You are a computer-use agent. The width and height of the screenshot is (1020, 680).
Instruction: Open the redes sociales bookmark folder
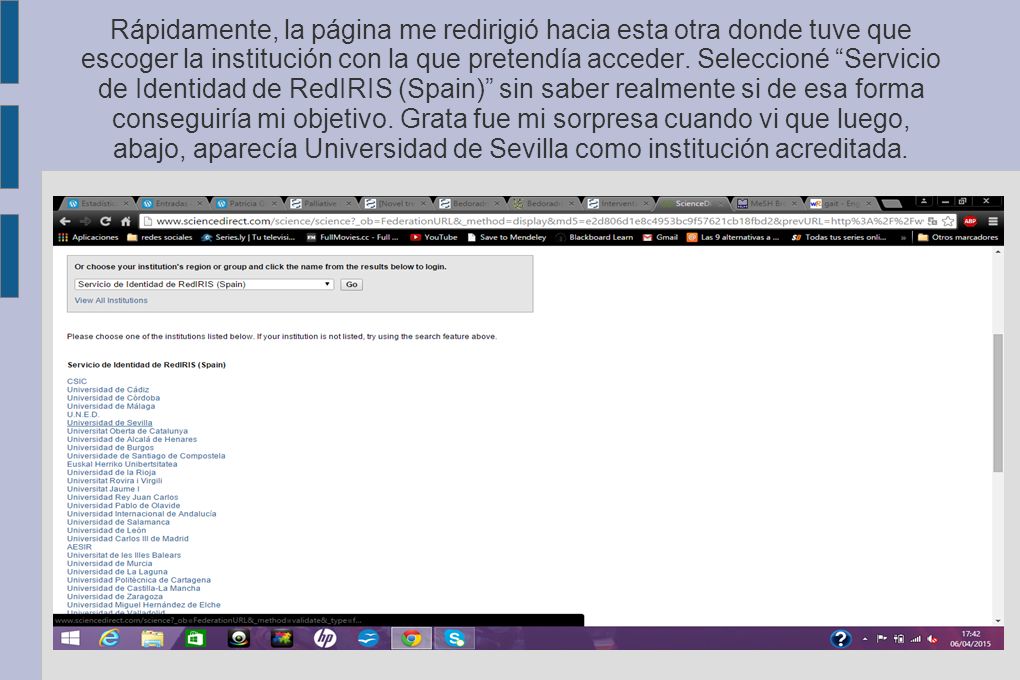coord(160,238)
